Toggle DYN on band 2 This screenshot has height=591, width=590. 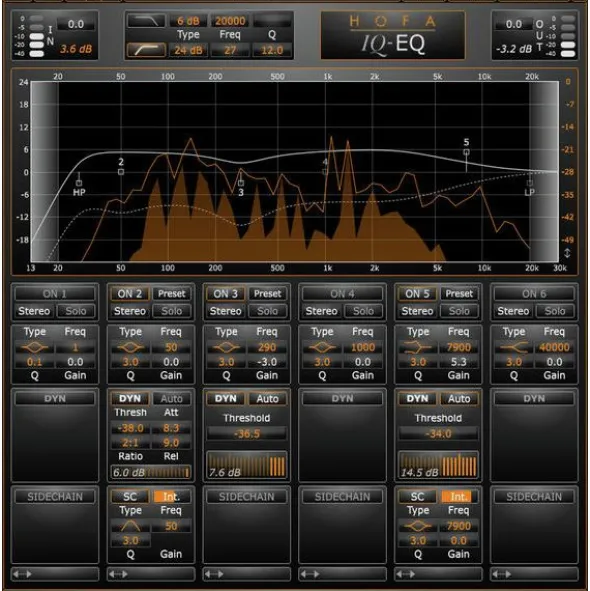[x=130, y=398]
